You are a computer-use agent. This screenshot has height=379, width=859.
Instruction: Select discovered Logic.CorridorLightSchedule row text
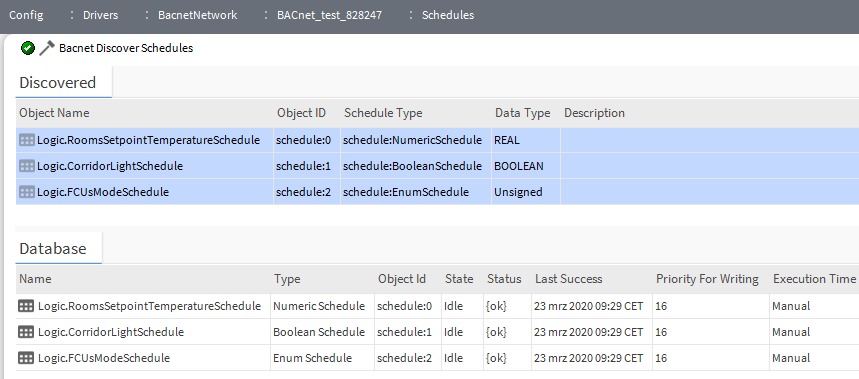[110, 166]
